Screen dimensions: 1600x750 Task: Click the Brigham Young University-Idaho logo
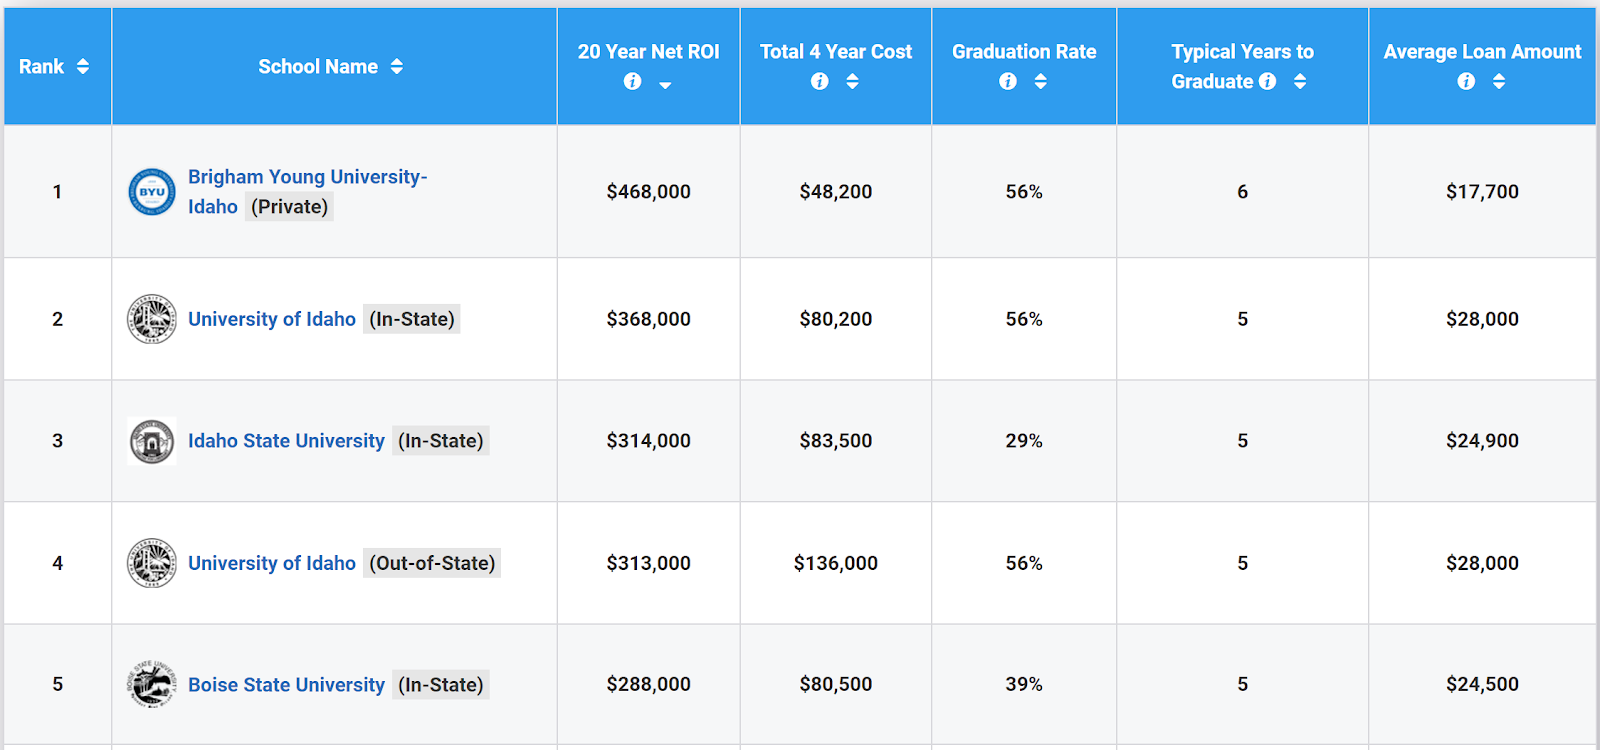152,192
